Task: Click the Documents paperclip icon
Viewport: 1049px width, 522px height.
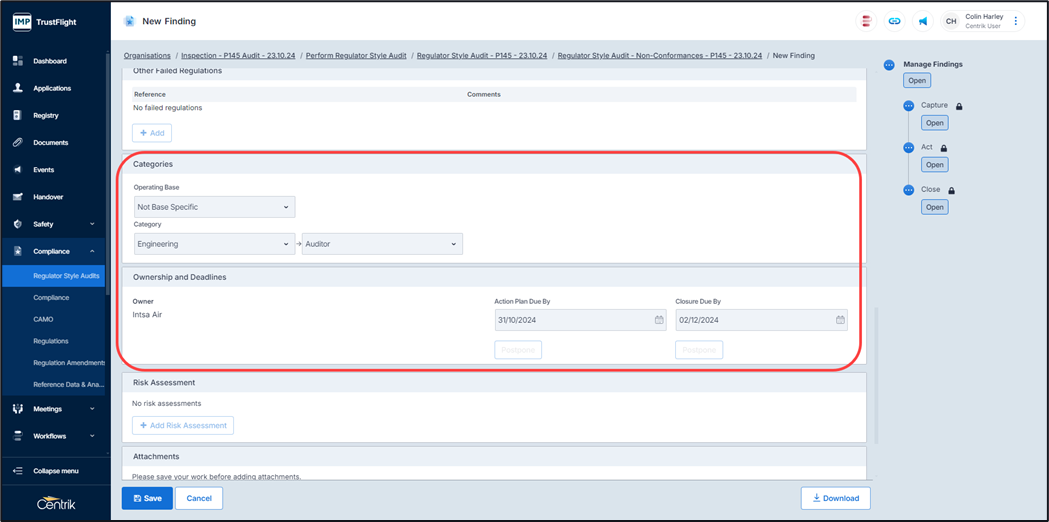Action: 18,143
